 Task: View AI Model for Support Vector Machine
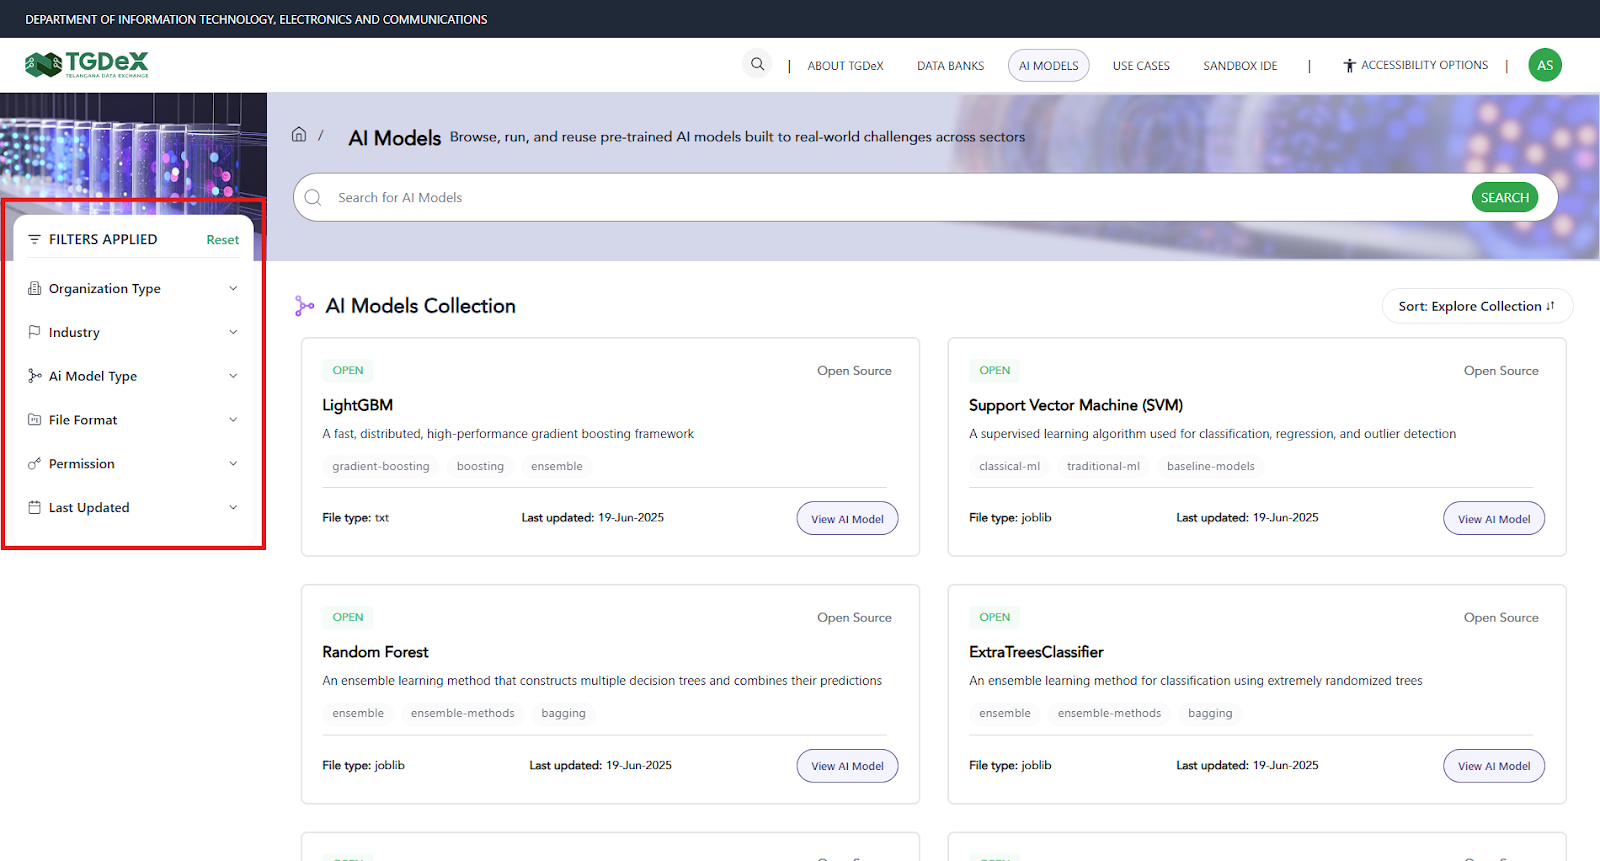coord(1494,519)
